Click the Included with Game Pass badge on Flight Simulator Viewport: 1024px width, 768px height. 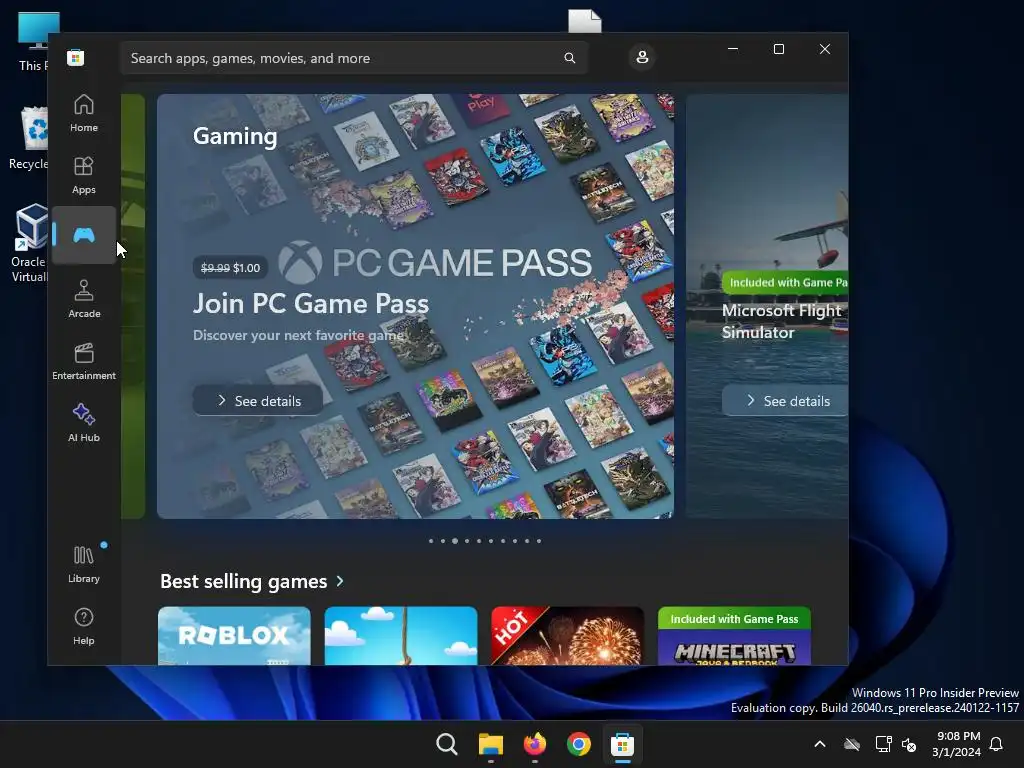(785, 282)
